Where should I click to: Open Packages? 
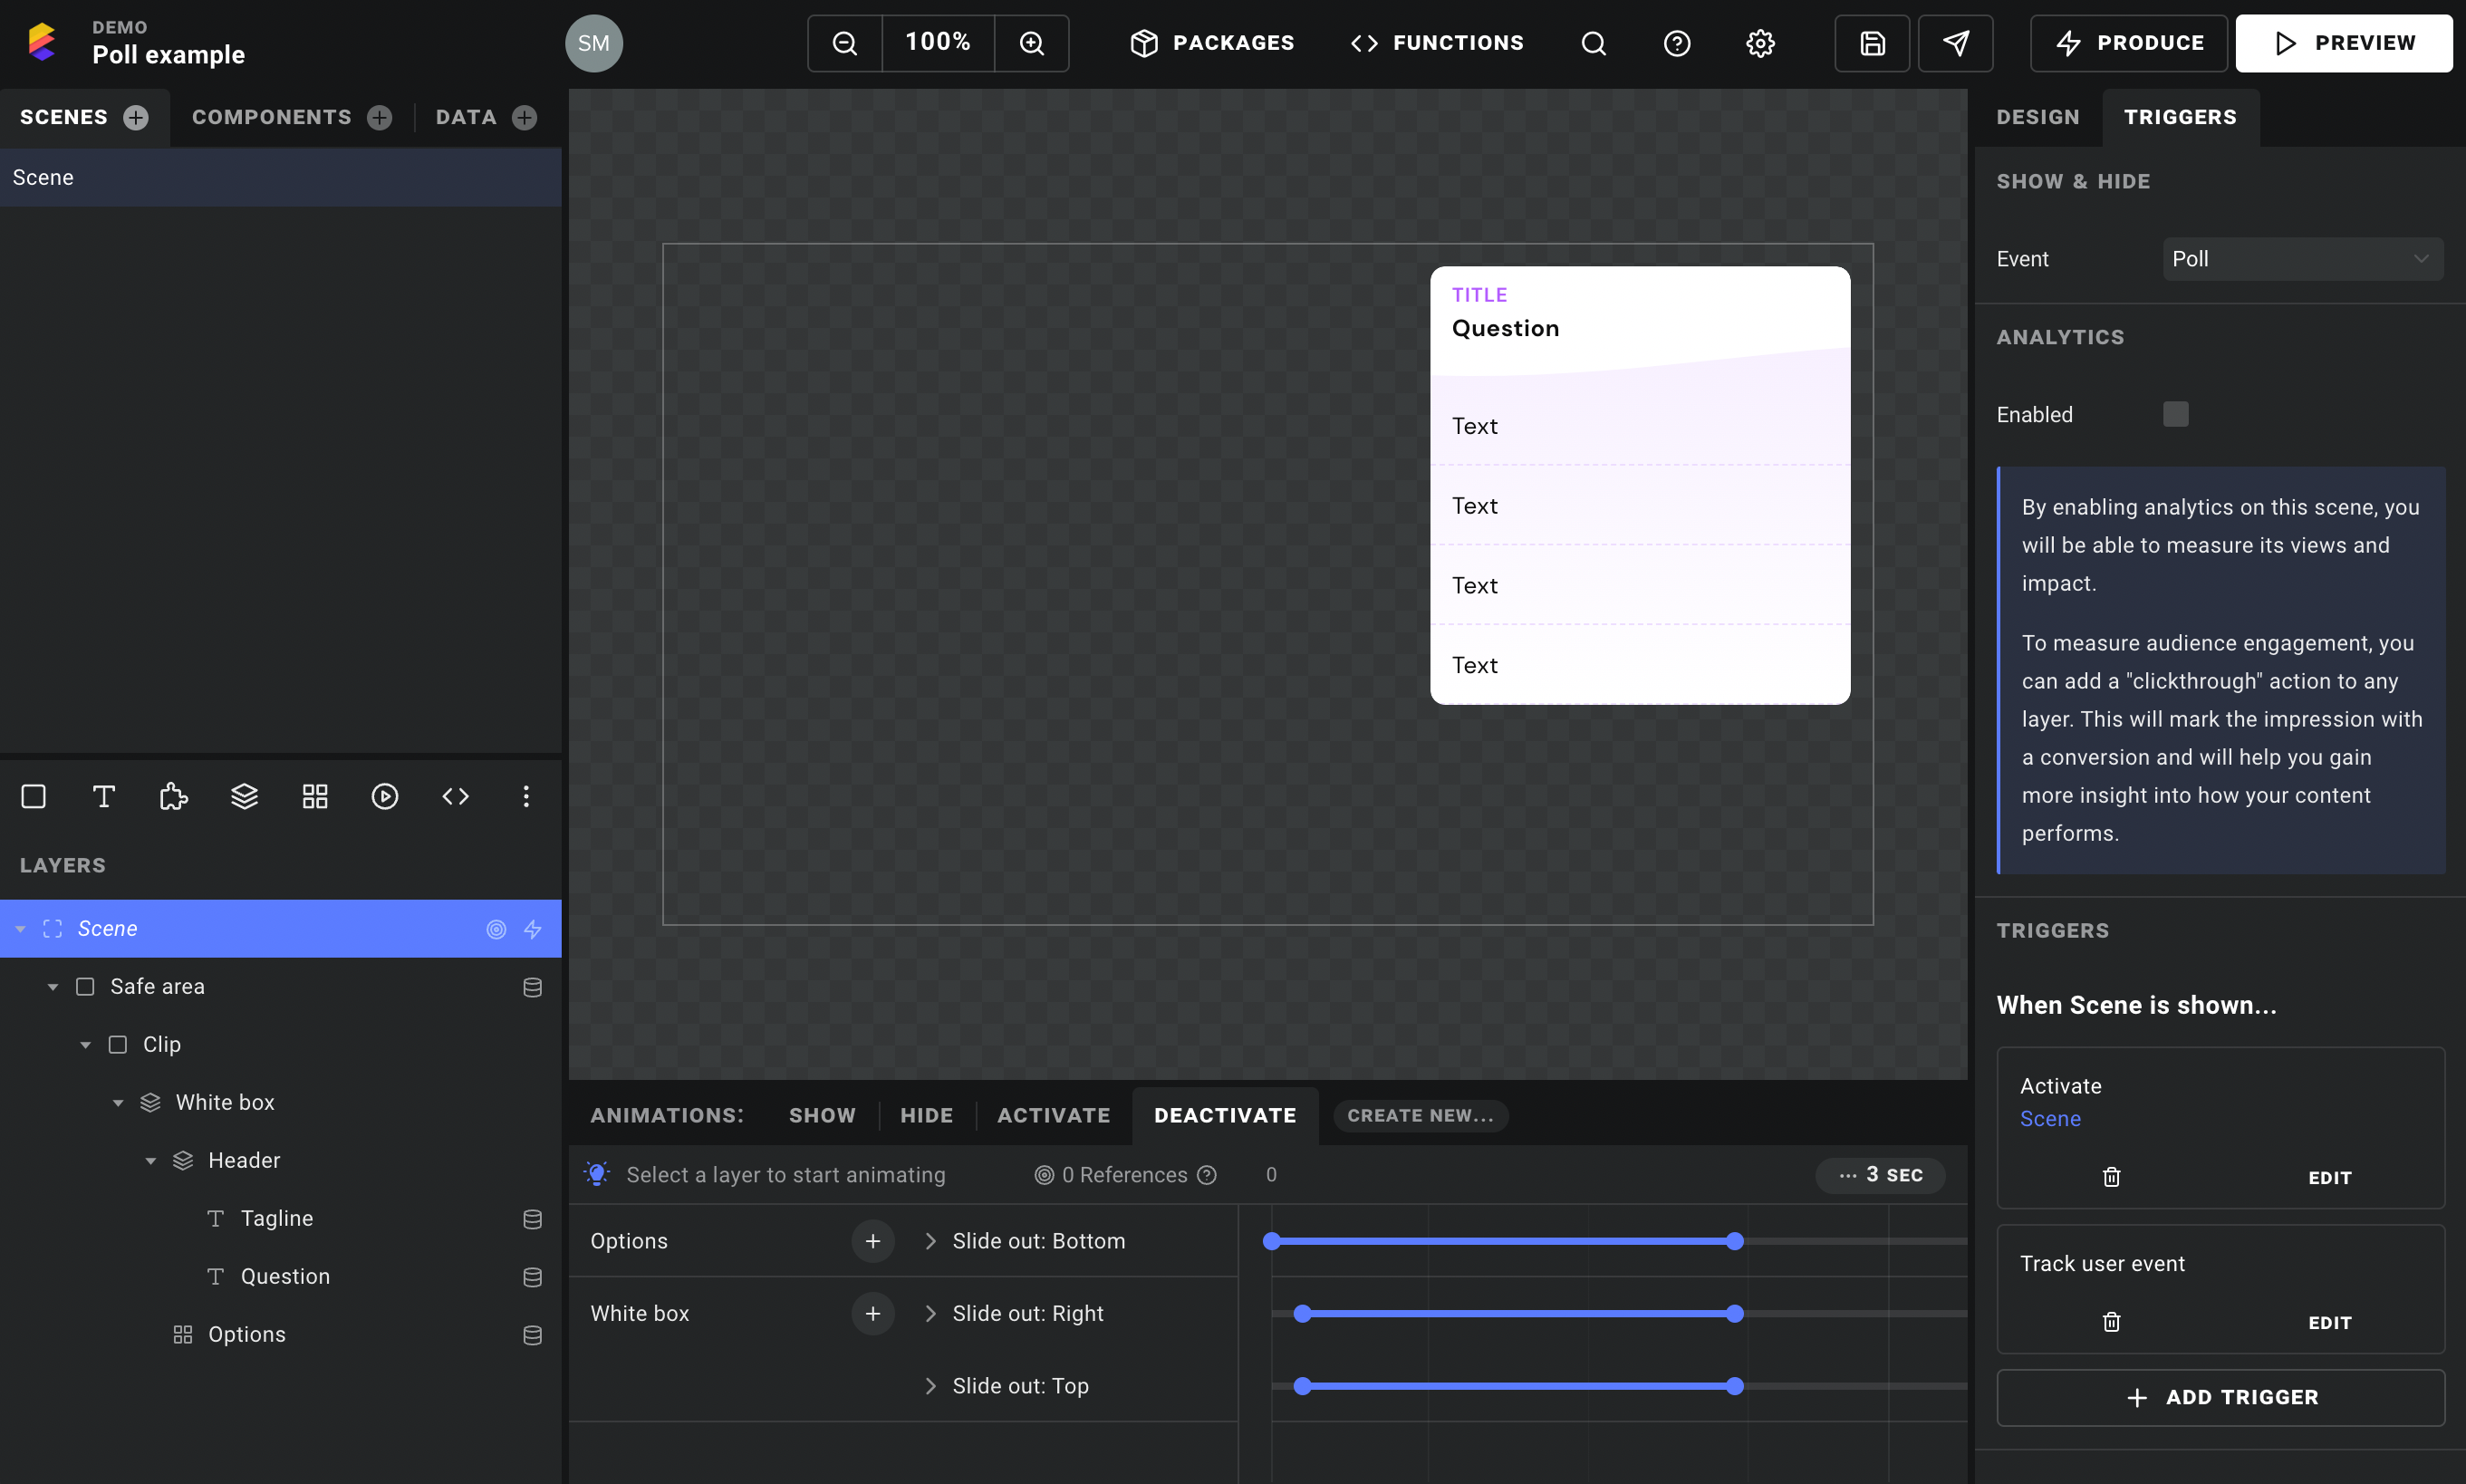click(x=1212, y=43)
